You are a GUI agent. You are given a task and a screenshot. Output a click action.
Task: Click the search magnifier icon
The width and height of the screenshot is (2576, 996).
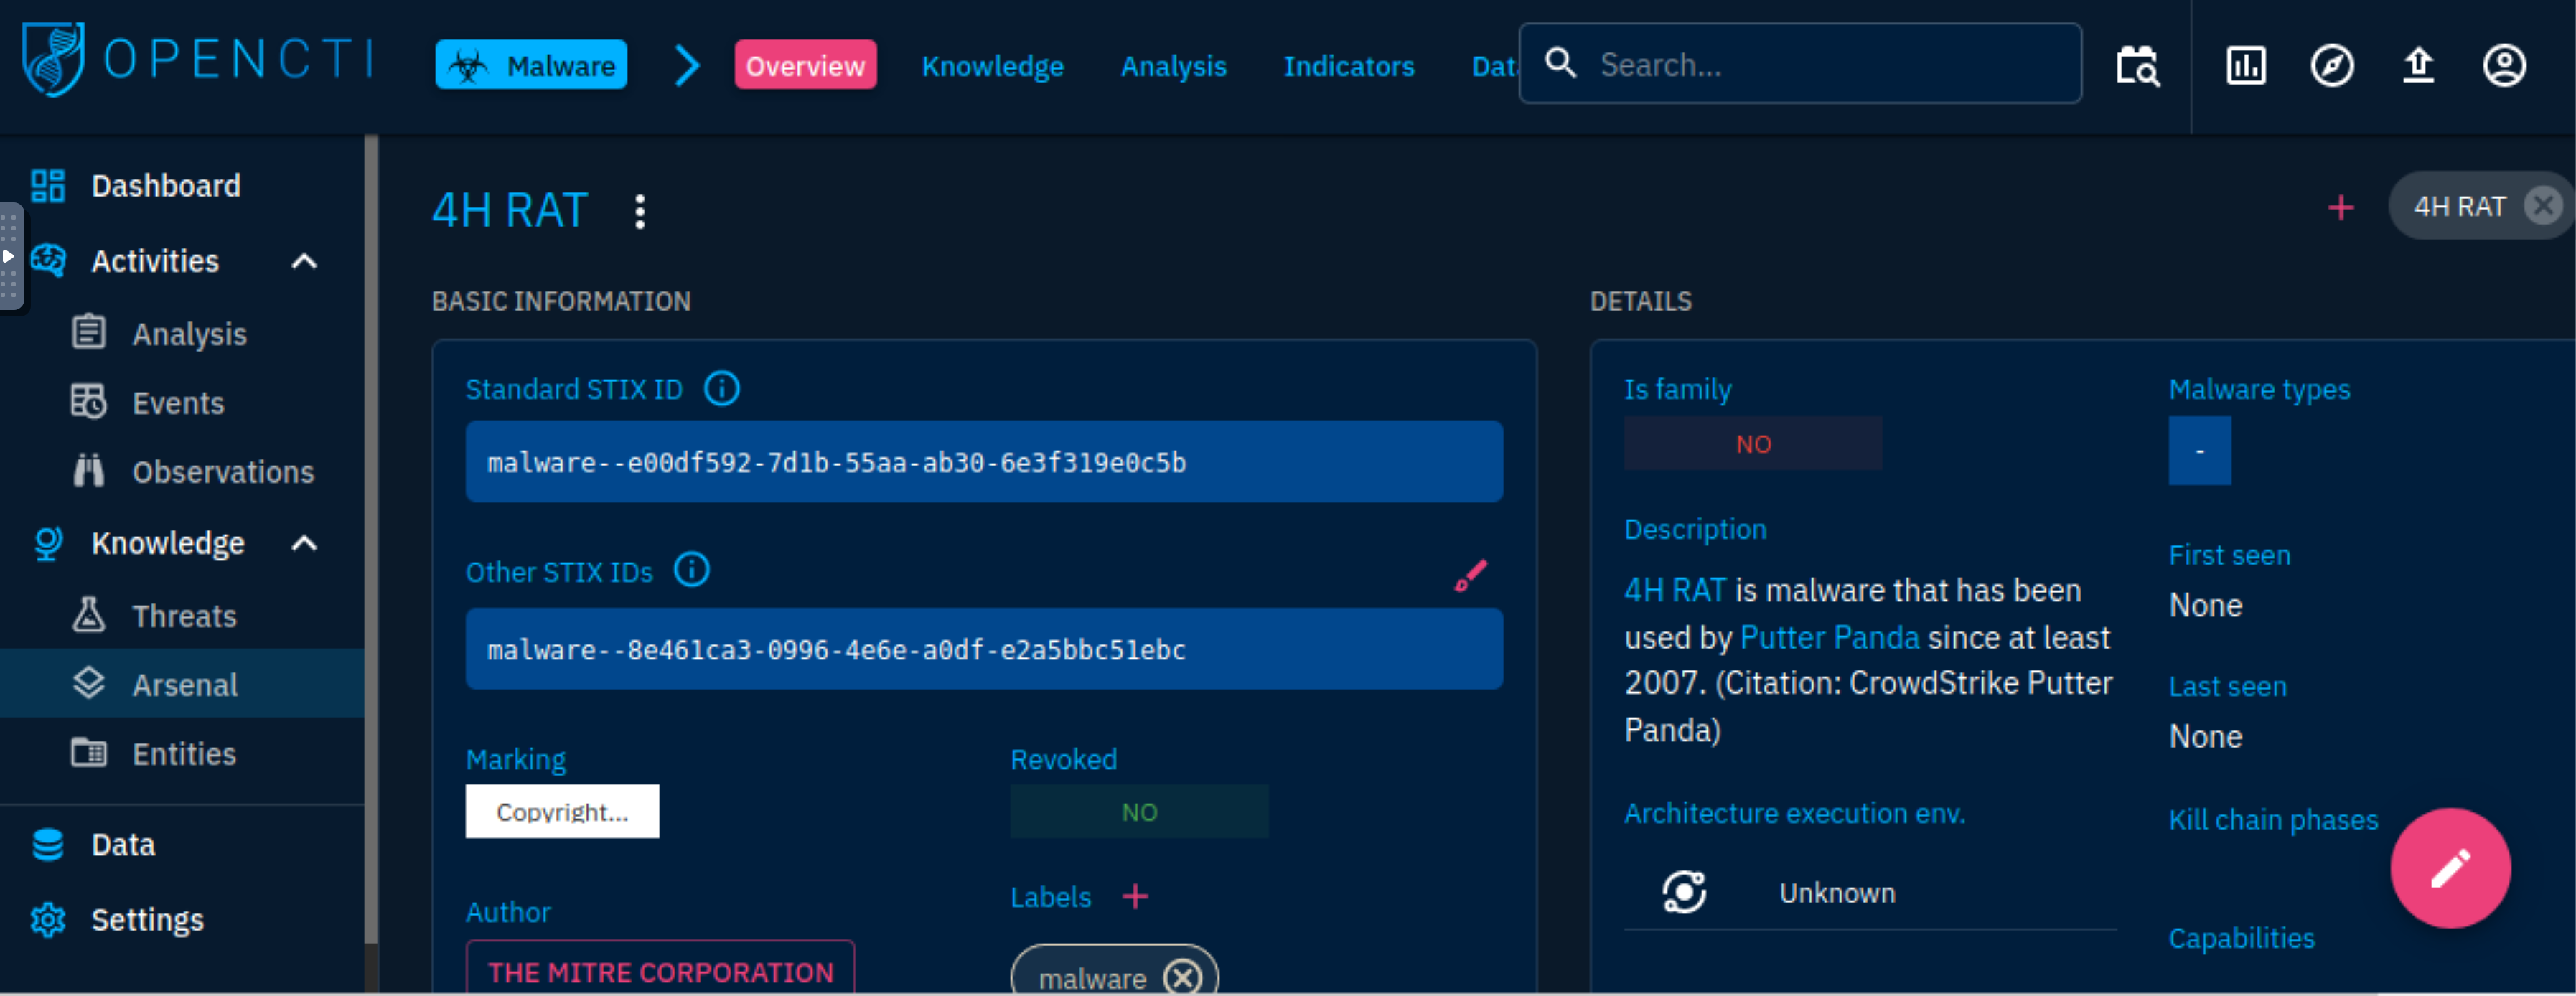(1560, 63)
